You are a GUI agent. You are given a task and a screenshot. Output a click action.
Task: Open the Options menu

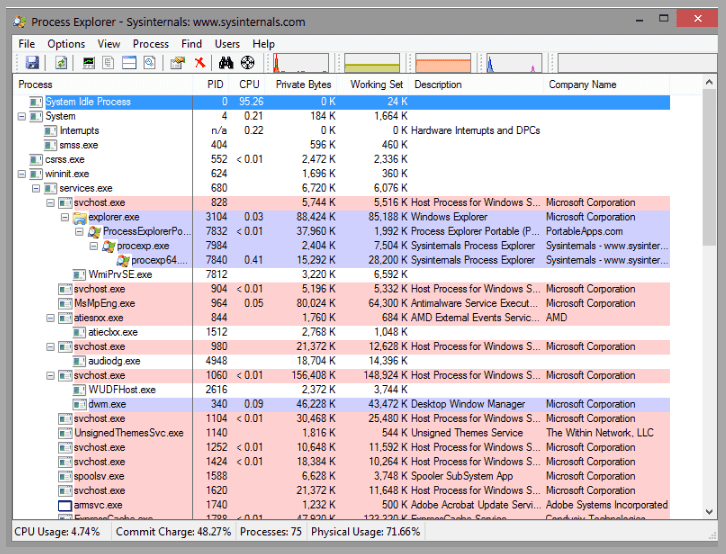(66, 44)
